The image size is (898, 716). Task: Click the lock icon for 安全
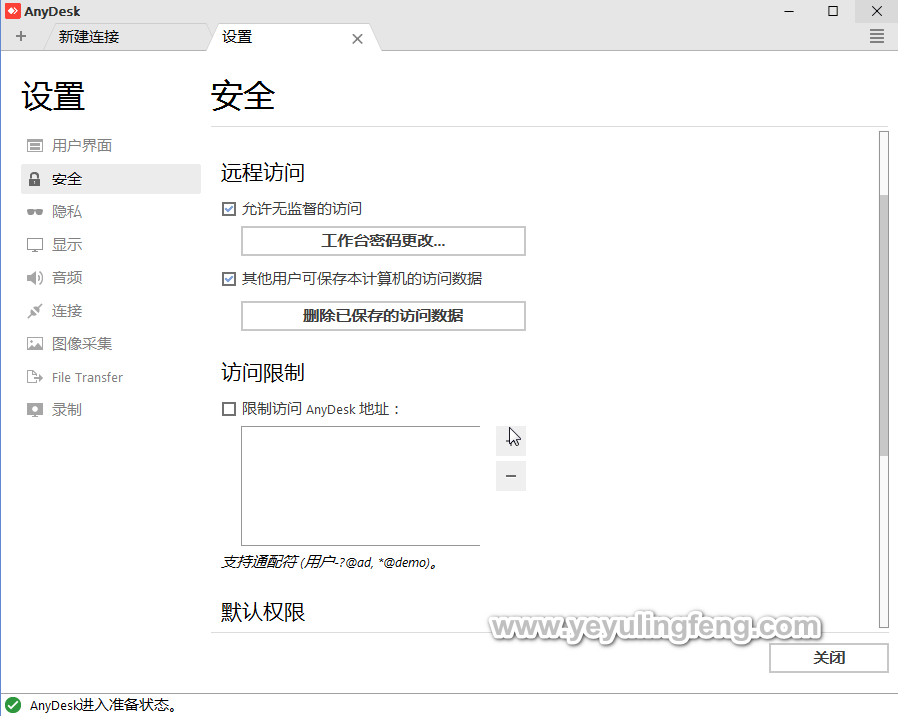coord(35,179)
